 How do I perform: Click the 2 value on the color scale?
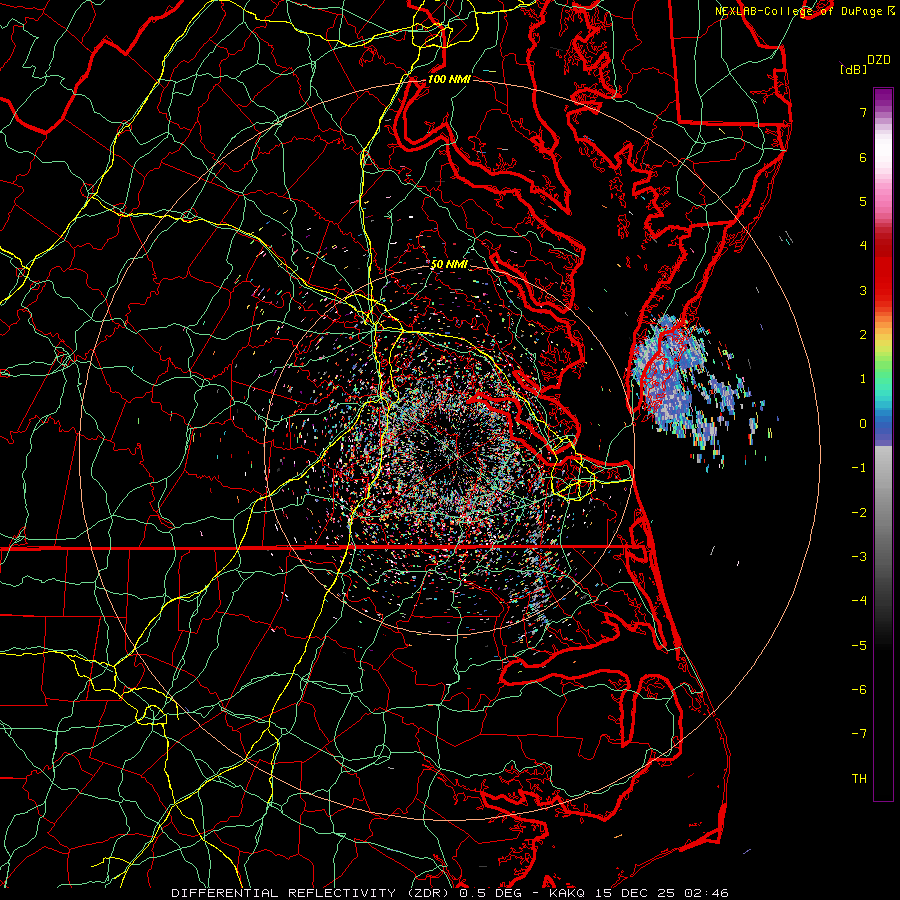(x=863, y=335)
